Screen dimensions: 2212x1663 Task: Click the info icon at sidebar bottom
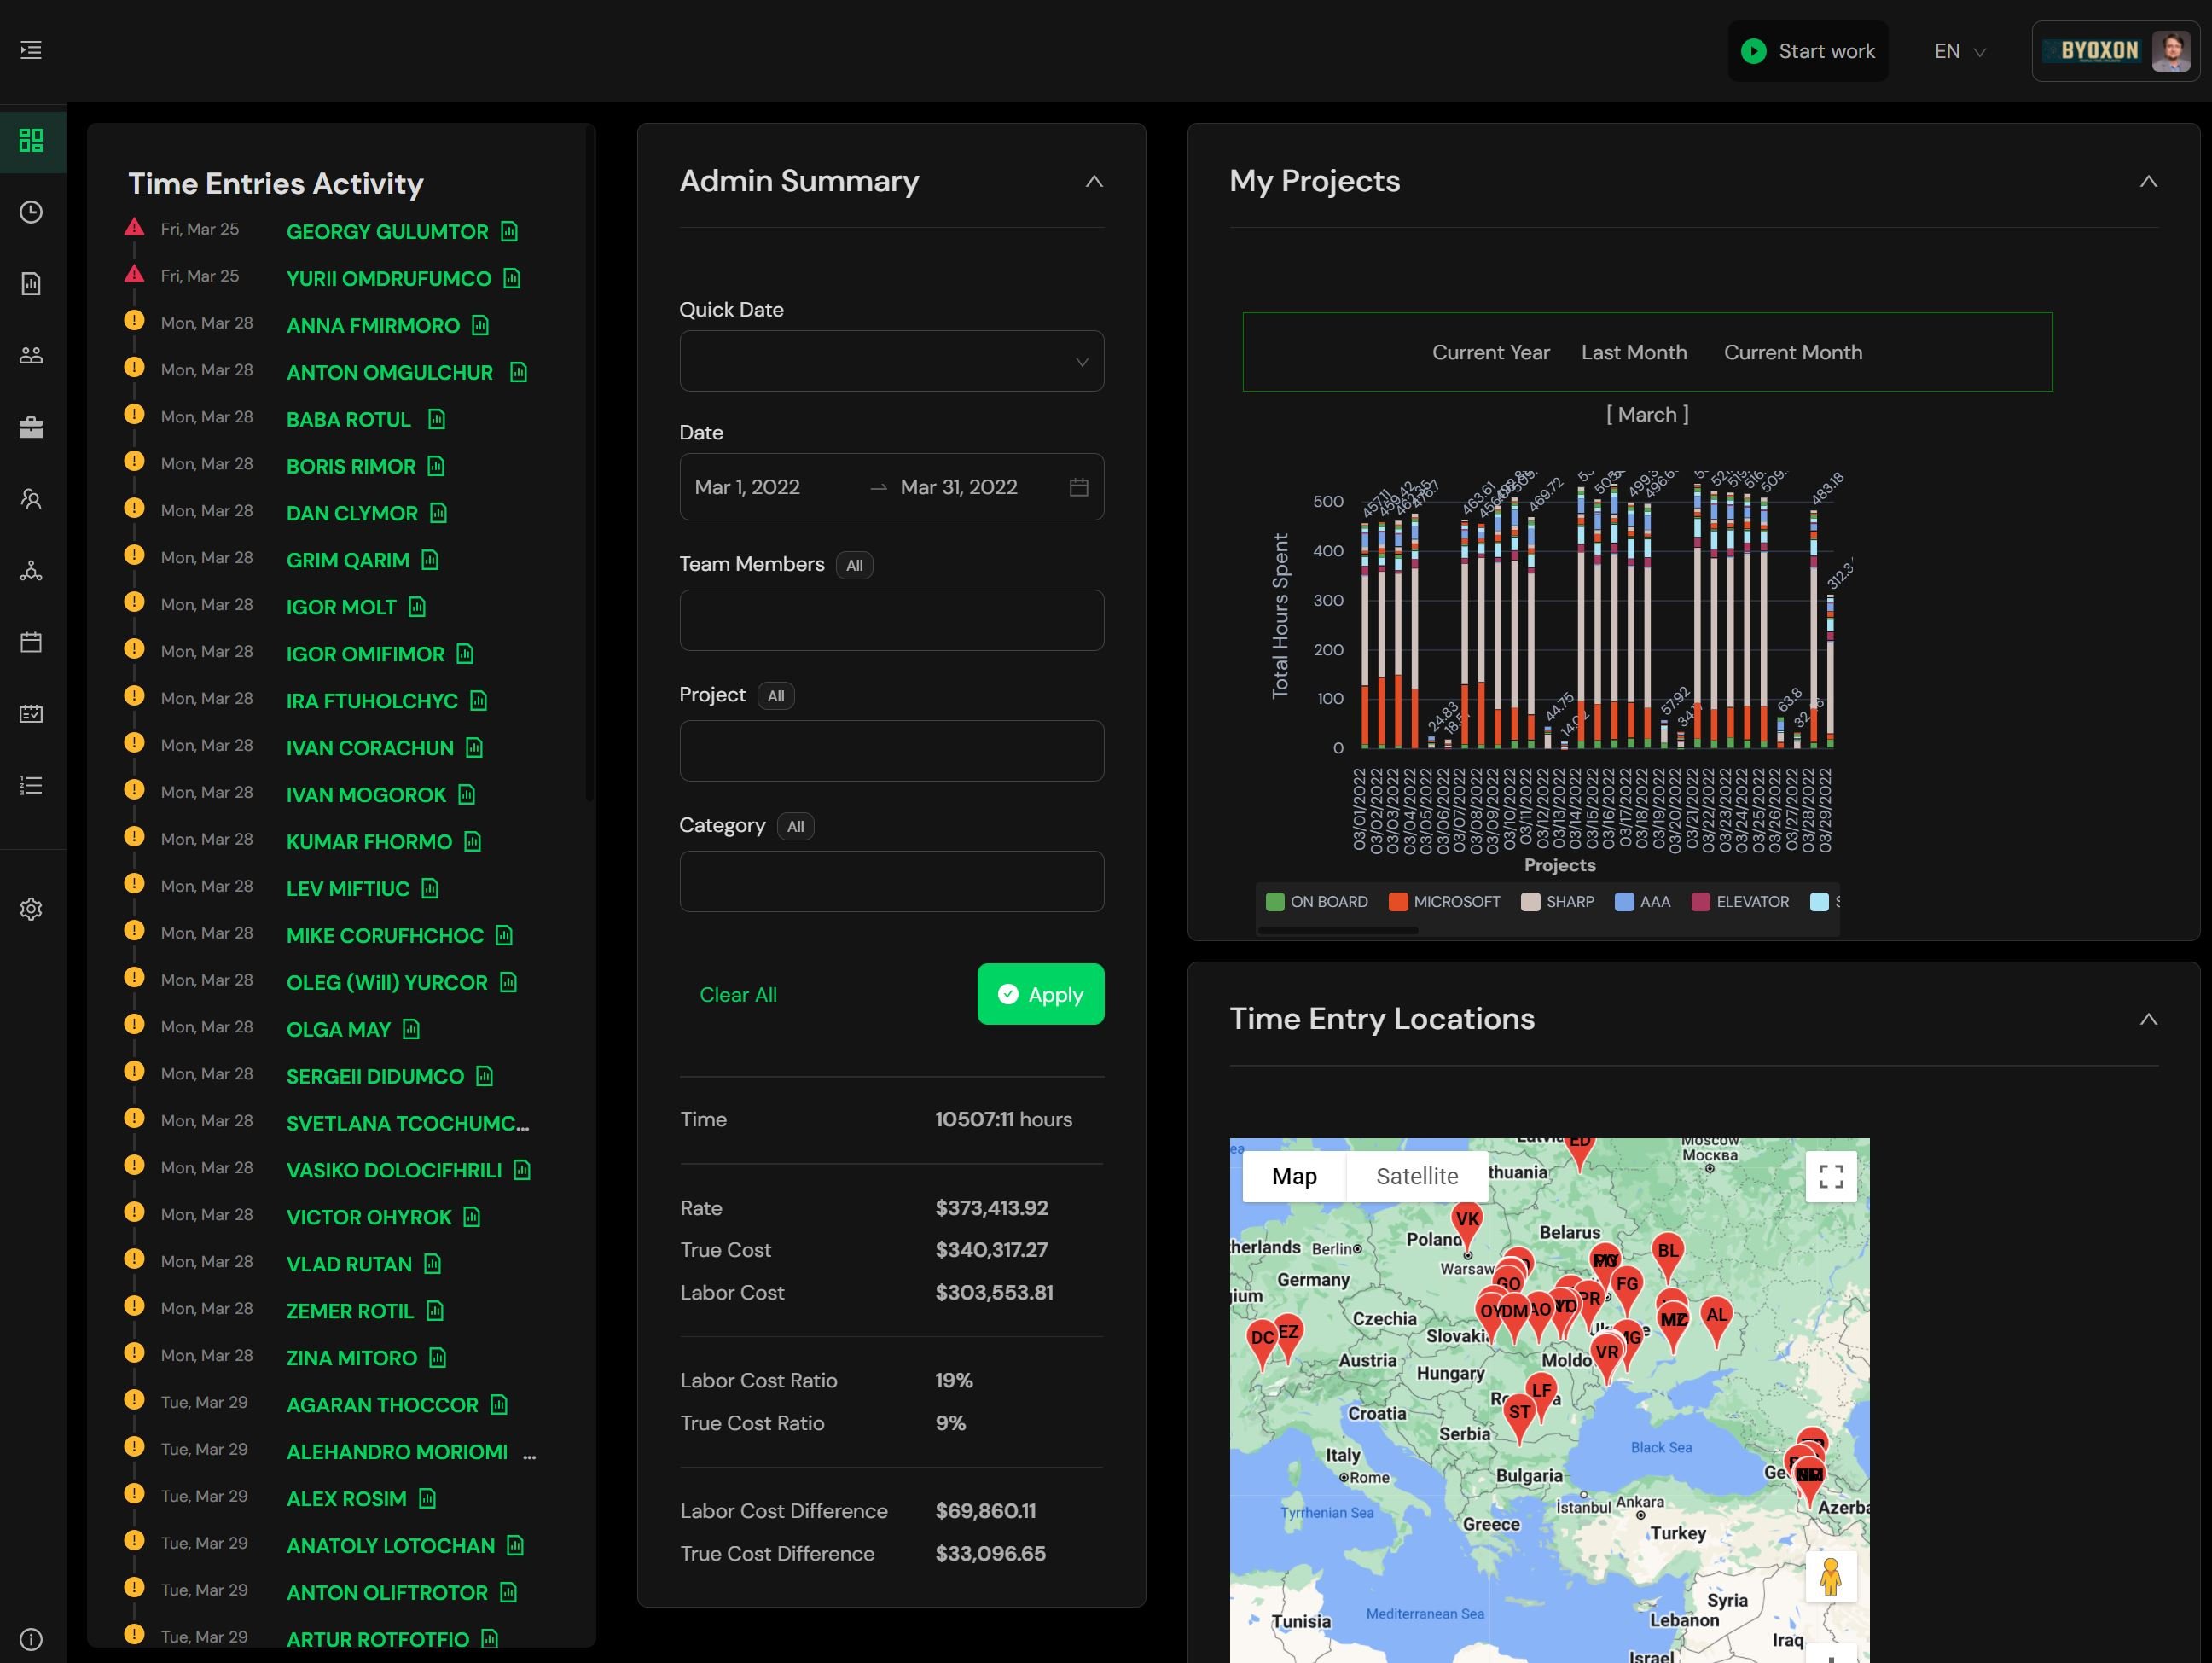click(31, 1639)
